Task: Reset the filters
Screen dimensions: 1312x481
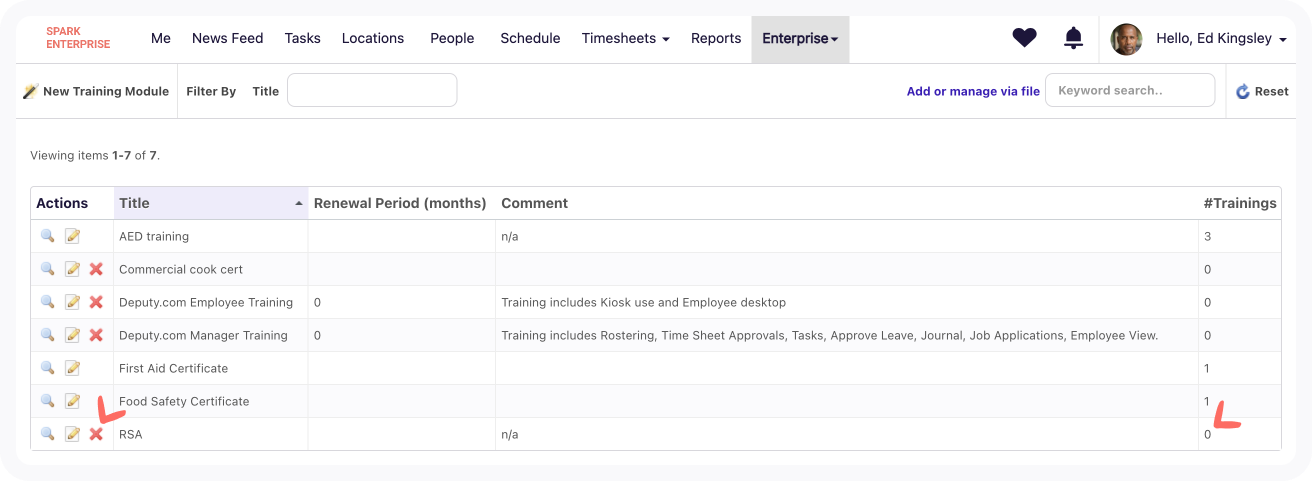Action: [1262, 91]
